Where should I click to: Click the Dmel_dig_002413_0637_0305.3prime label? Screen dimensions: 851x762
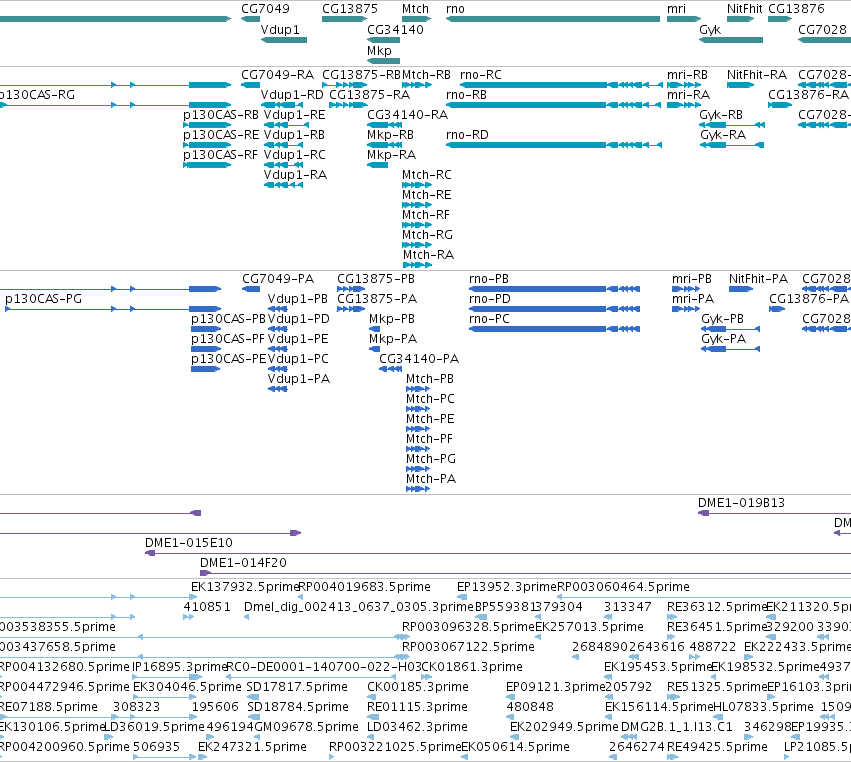[359, 606]
